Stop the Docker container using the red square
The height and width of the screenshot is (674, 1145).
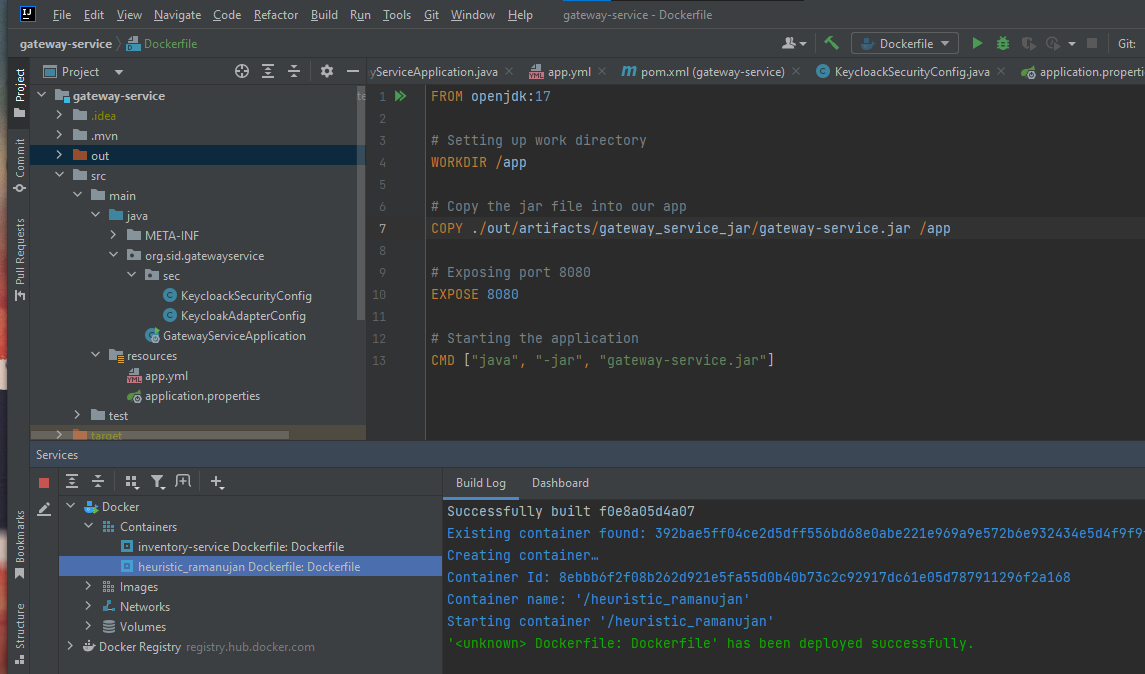(x=42, y=482)
